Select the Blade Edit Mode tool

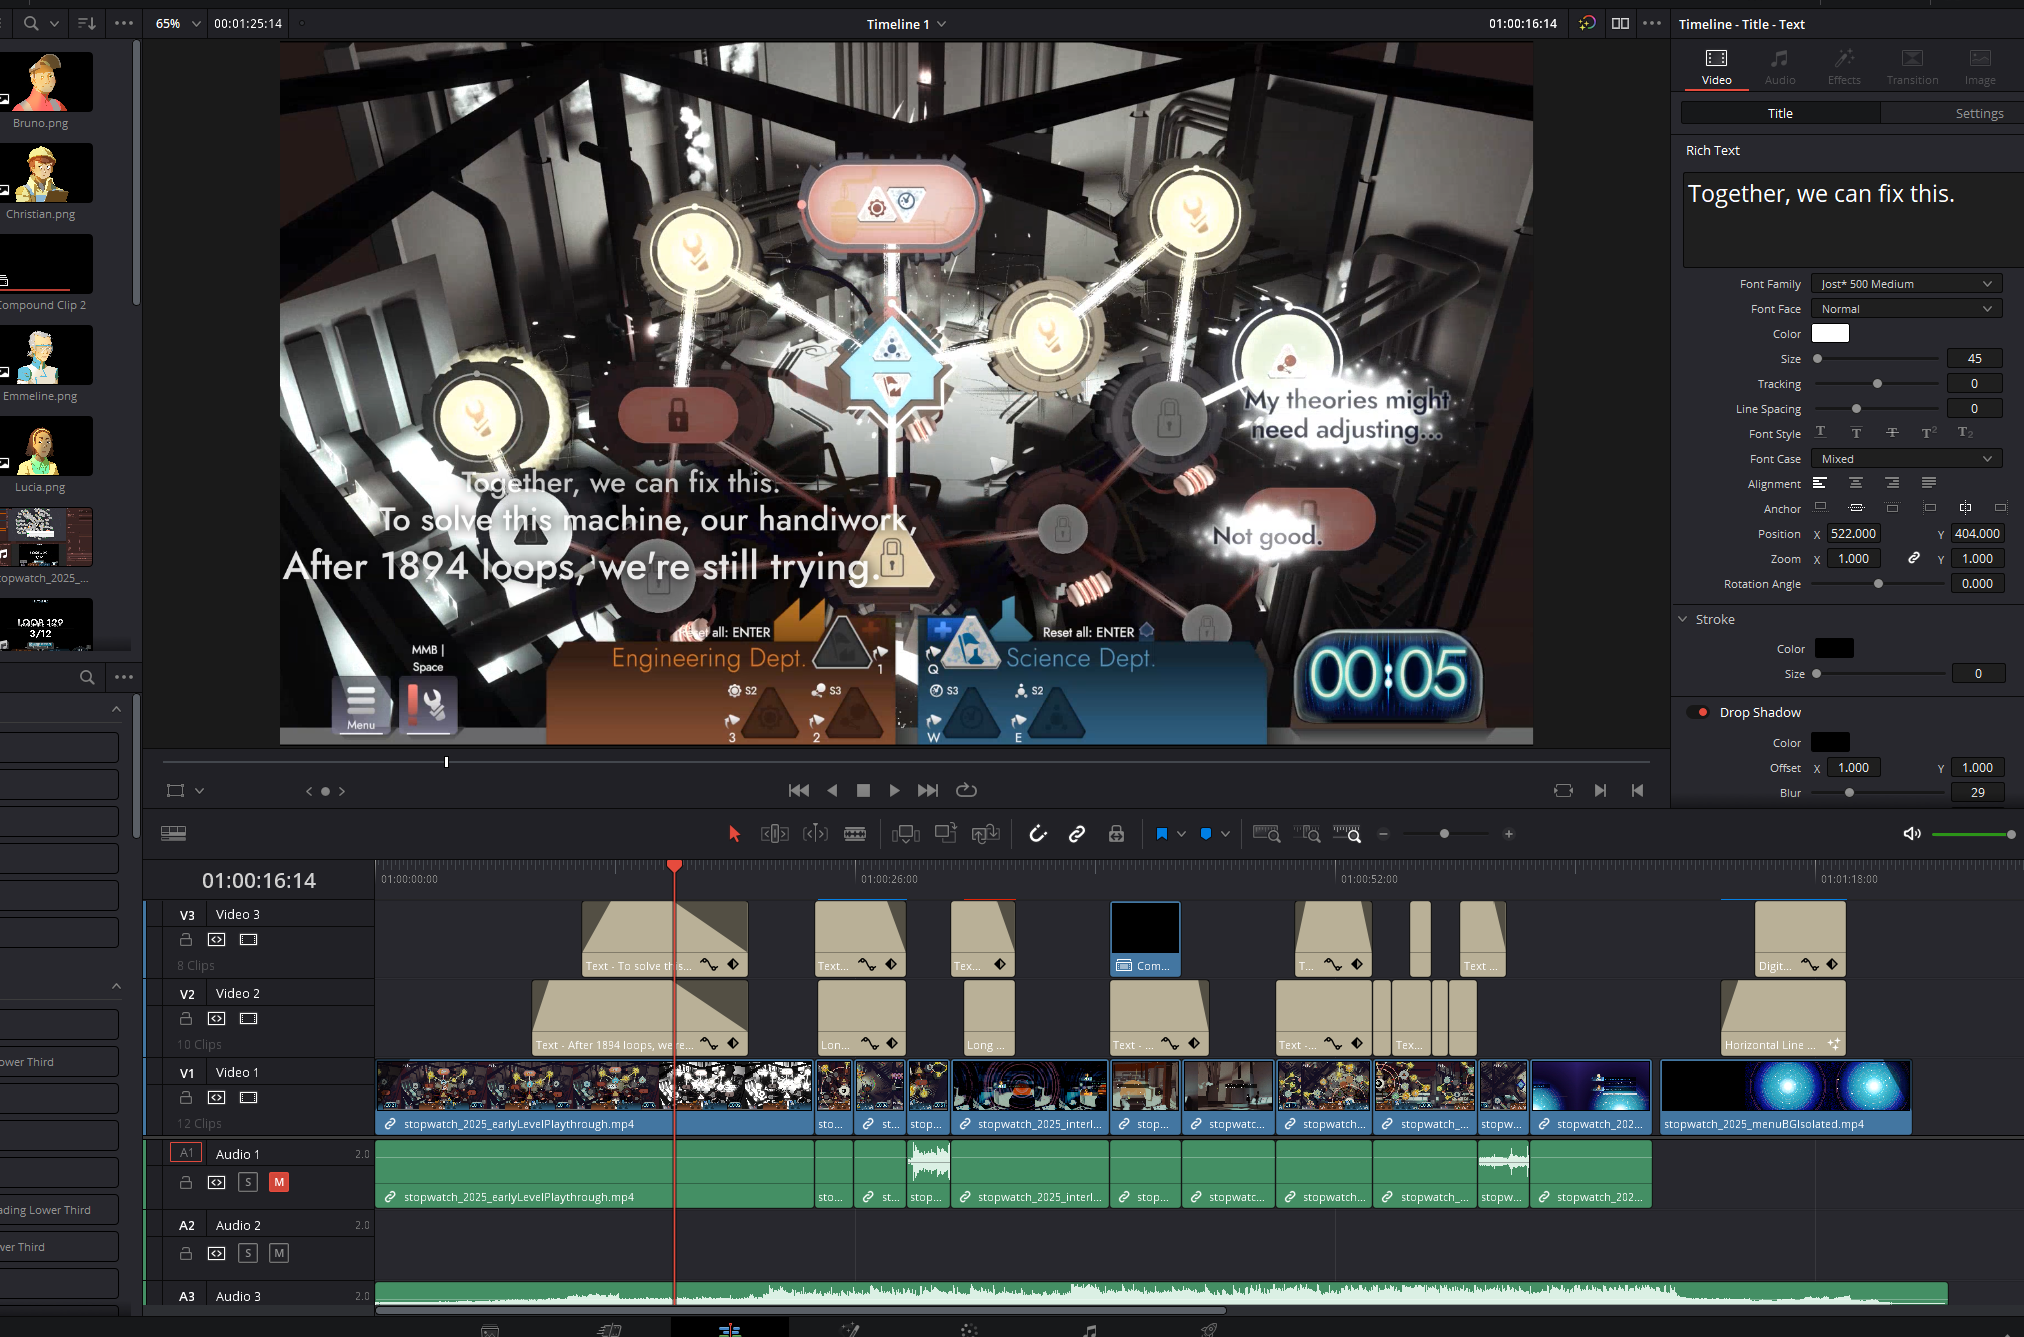pos(855,834)
